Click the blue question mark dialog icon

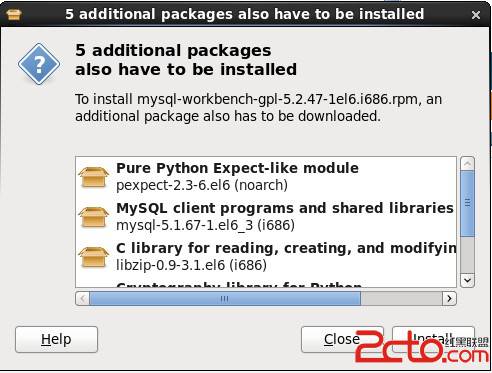[x=39, y=64]
